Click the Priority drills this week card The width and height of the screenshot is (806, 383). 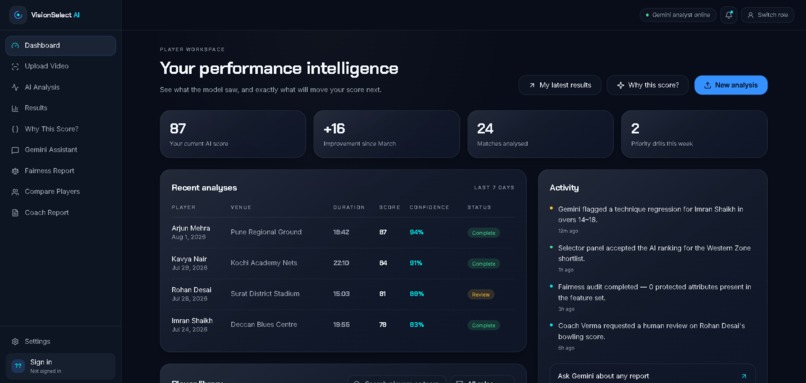694,134
